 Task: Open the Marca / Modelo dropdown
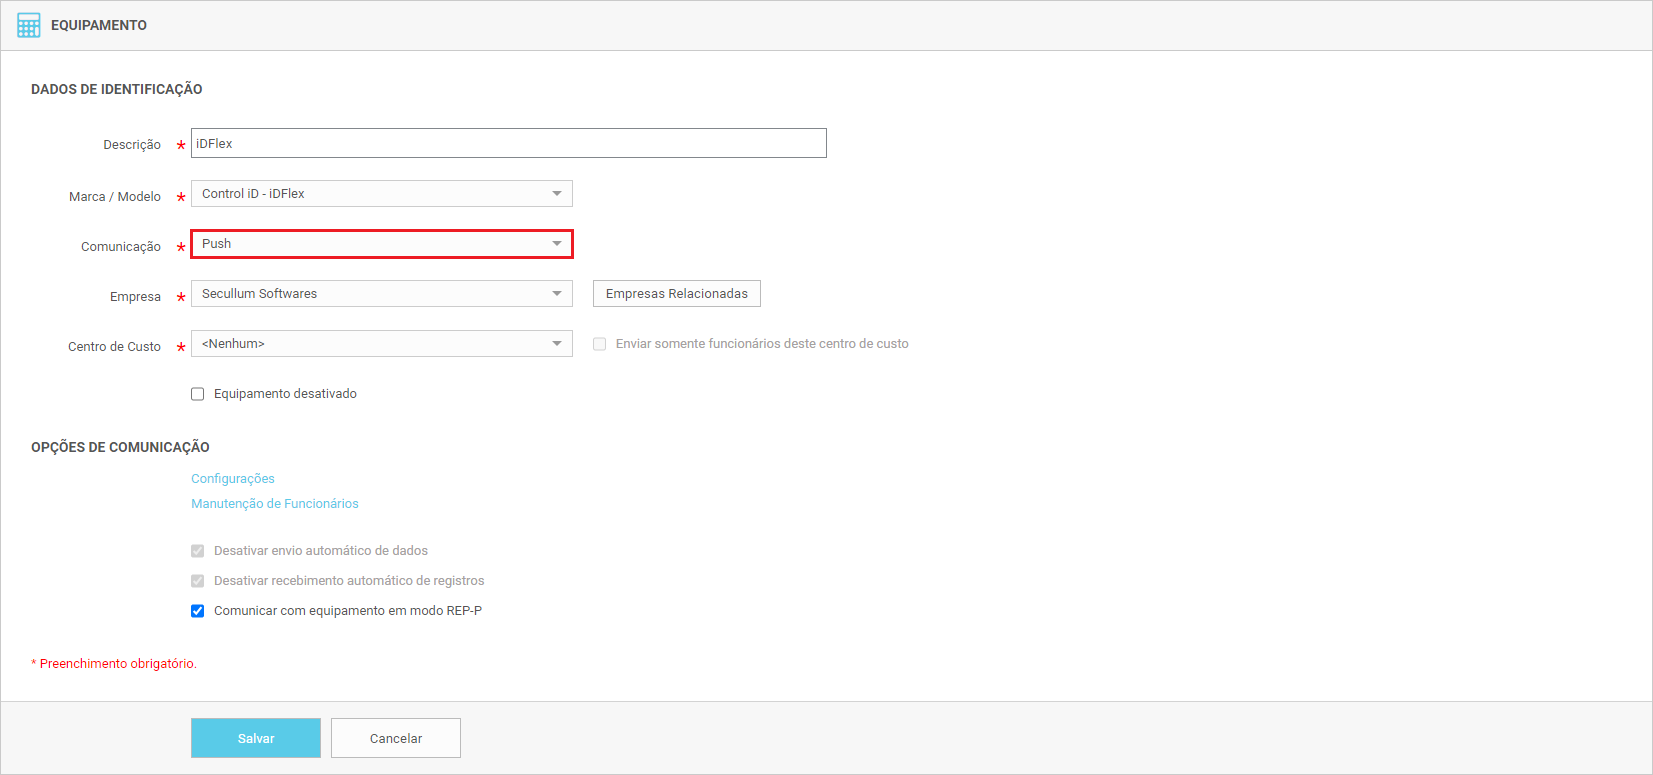pyautogui.click(x=380, y=194)
